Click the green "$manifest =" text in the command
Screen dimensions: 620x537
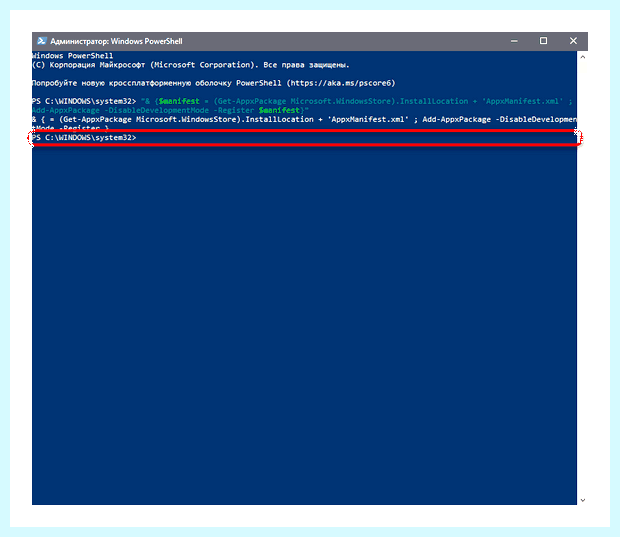pyautogui.click(x=183, y=101)
